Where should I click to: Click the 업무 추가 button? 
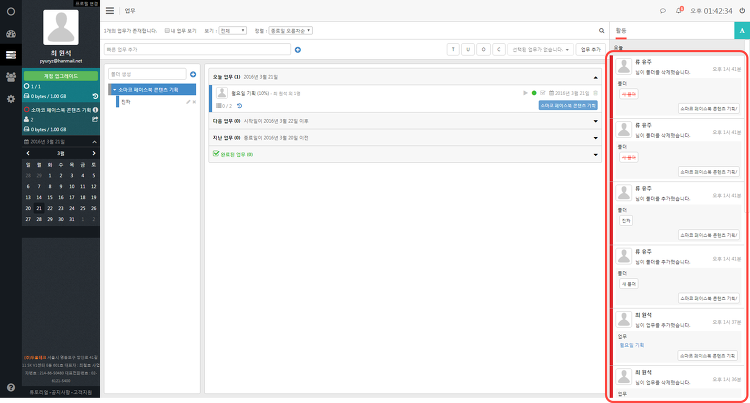click(591, 49)
